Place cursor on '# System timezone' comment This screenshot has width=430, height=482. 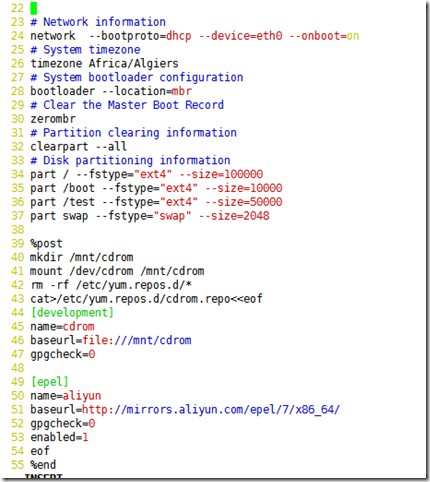[85, 50]
